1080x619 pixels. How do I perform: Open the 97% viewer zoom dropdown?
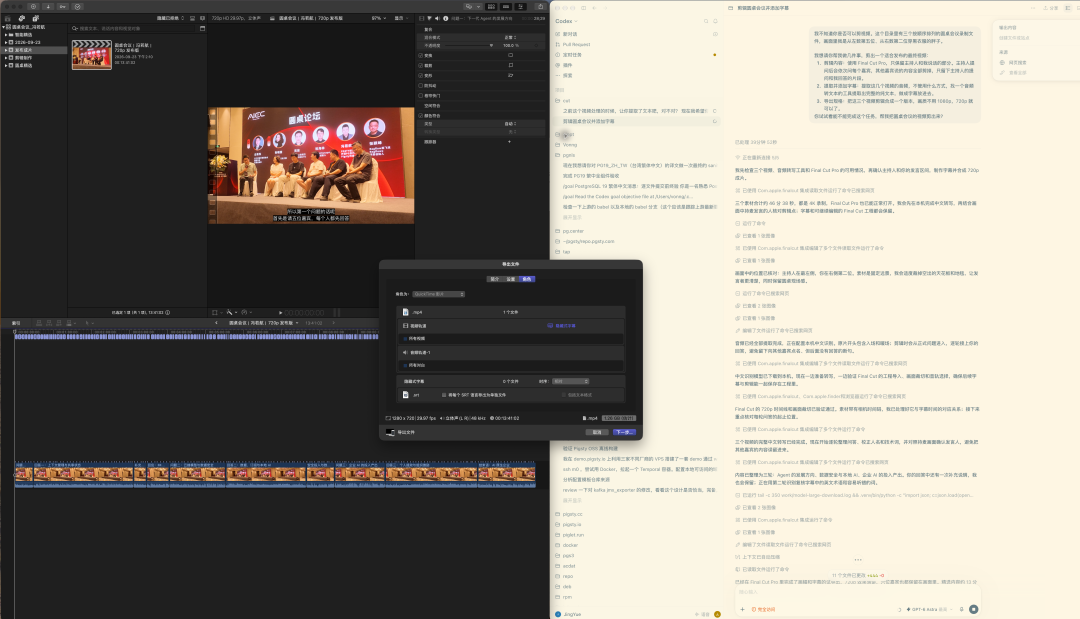pos(378,19)
